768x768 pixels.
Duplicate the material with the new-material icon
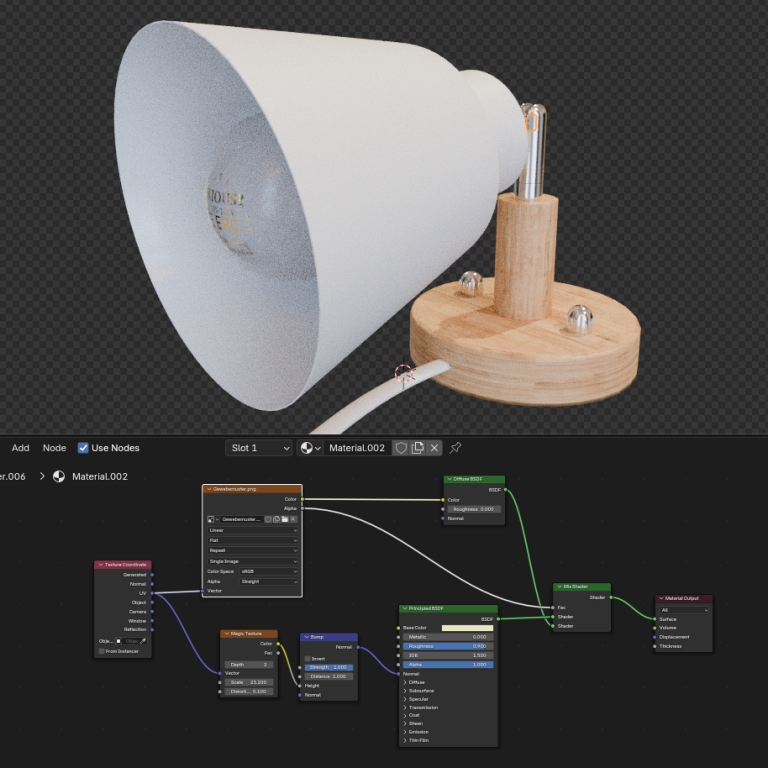(418, 448)
